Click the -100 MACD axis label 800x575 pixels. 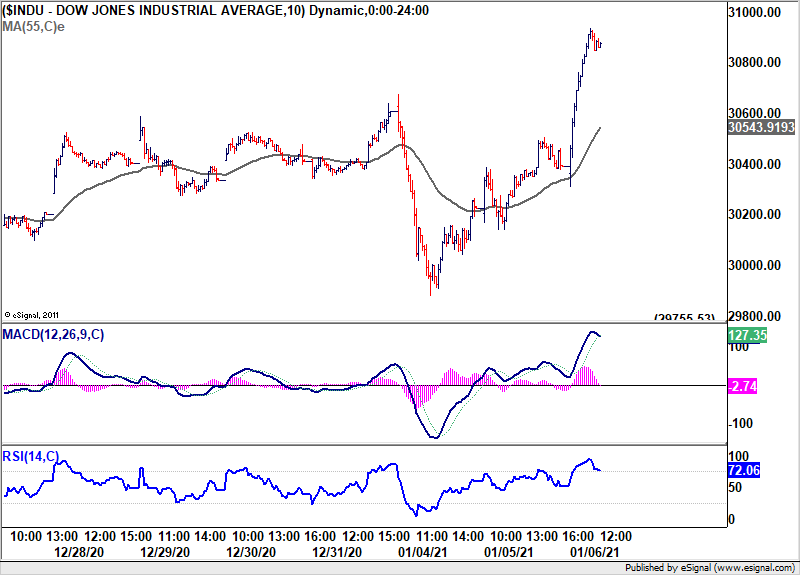click(x=740, y=423)
